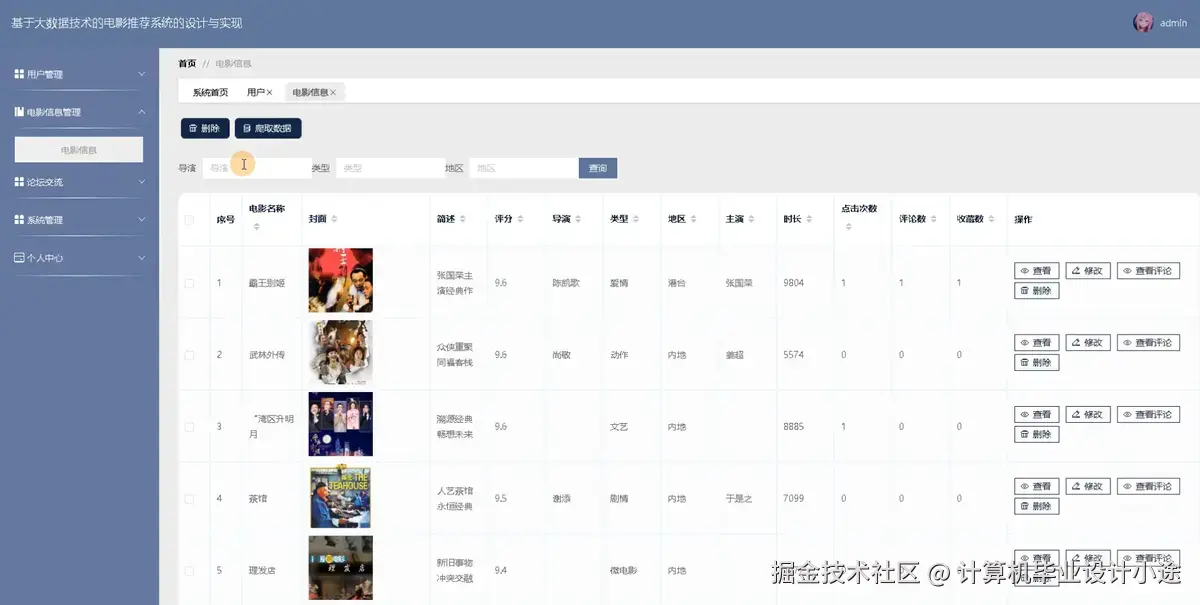Viewport: 1200px width, 605px height.
Task: Check the checkbox for 茶馆 row
Action: click(x=189, y=497)
